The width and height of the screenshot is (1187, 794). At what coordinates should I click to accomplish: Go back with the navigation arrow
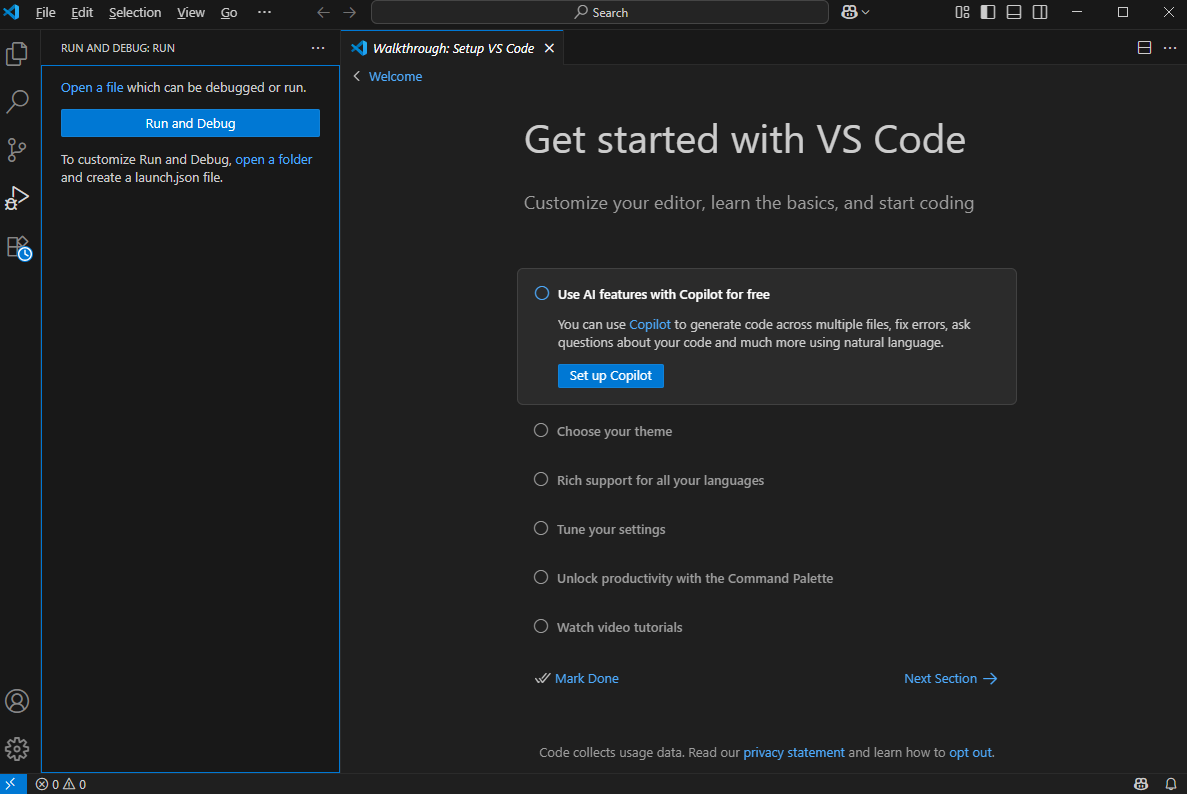pyautogui.click(x=323, y=12)
